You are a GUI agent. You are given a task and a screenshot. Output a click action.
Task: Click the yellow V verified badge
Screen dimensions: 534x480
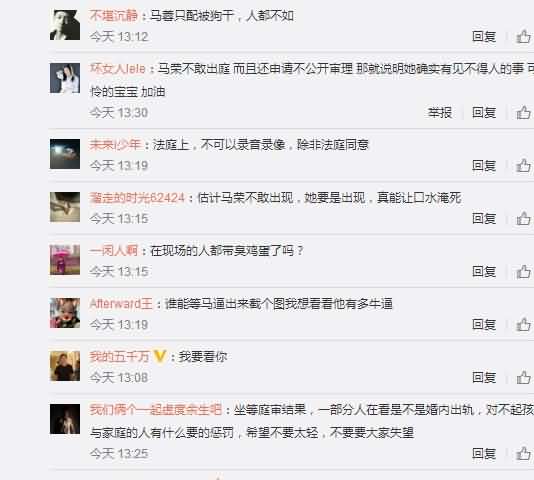click(159, 356)
